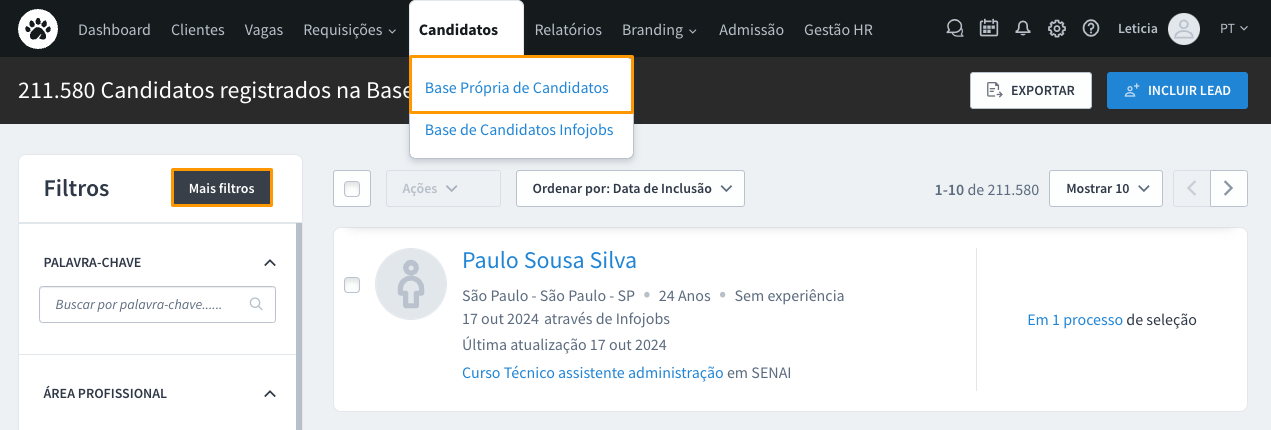Open the calendar icon

tap(989, 29)
